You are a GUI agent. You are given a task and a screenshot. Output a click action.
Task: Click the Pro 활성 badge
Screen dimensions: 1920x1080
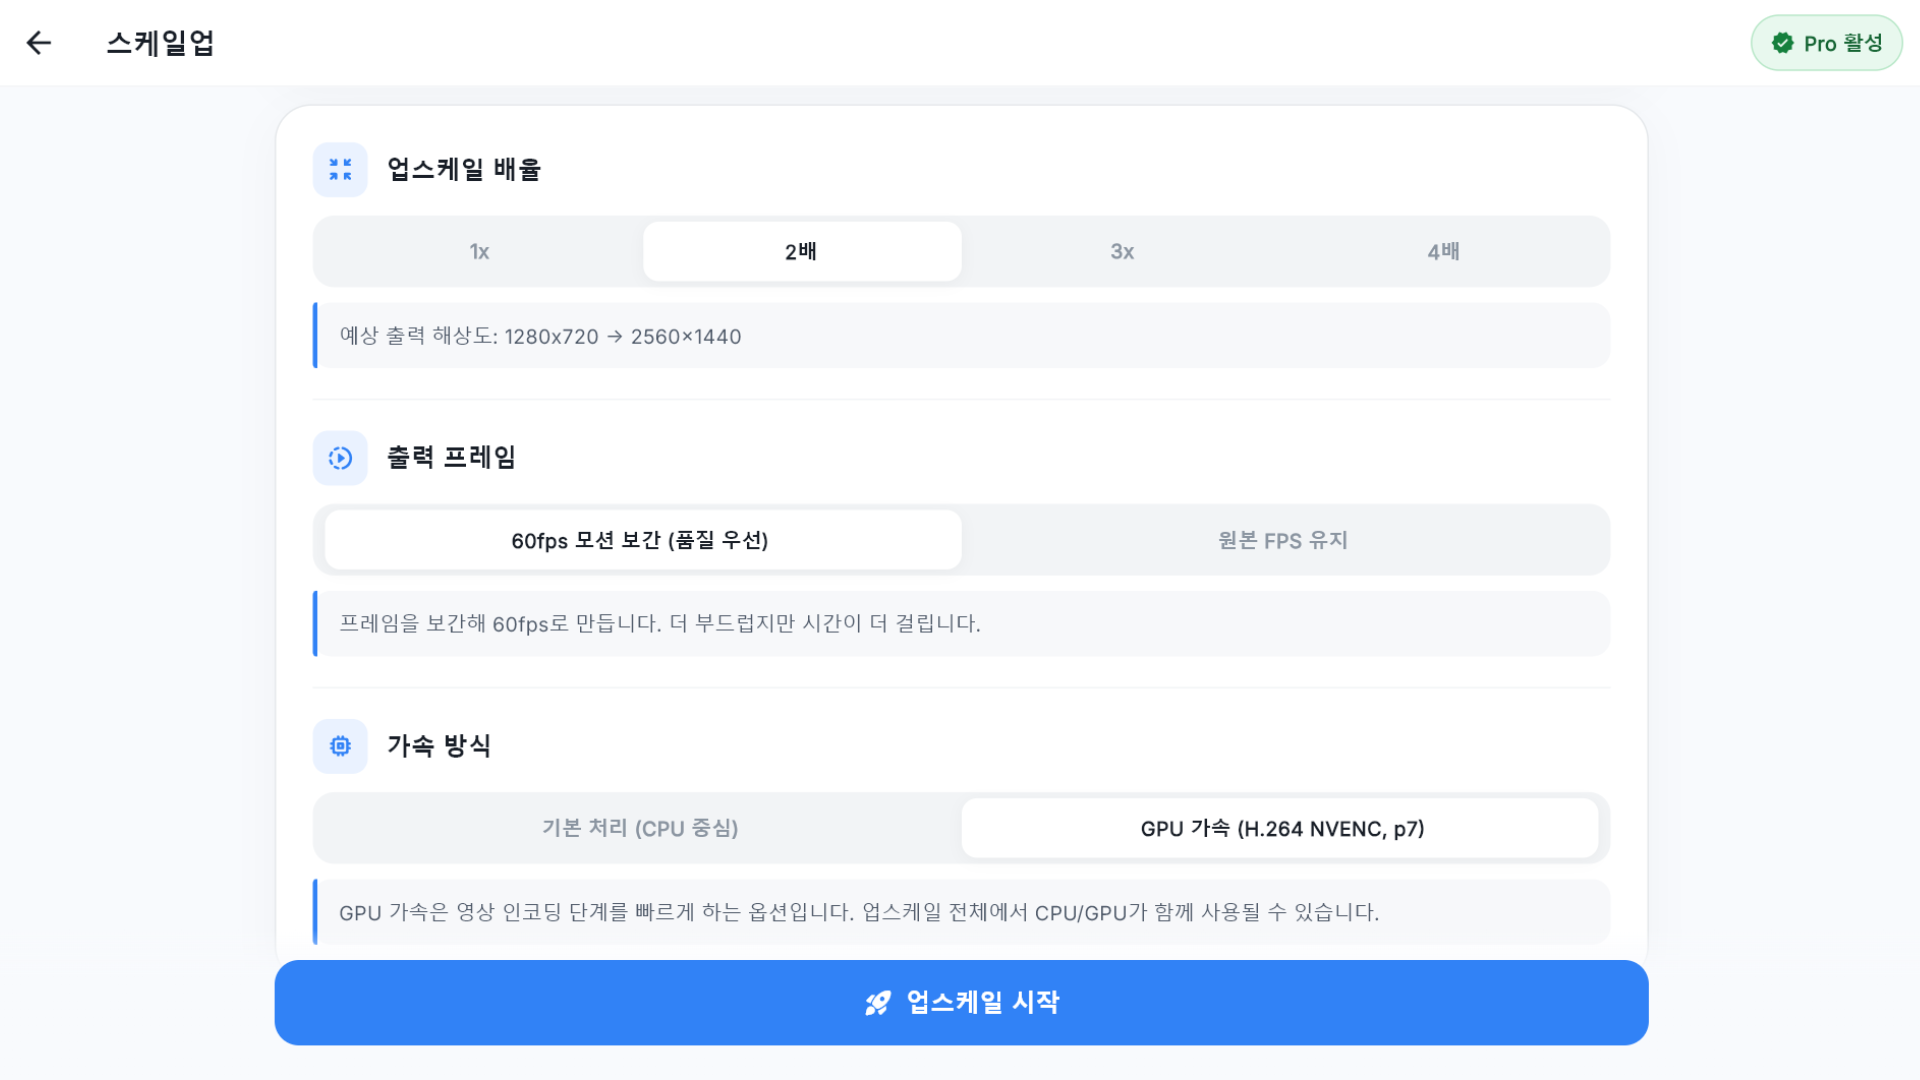pyautogui.click(x=1827, y=43)
